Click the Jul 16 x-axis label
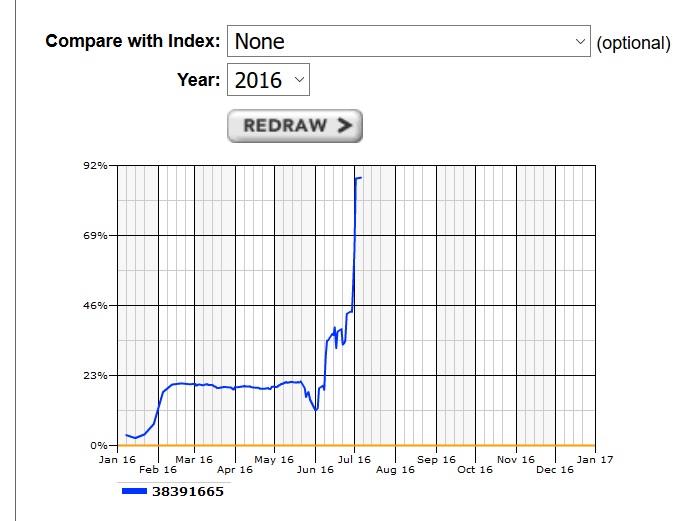The width and height of the screenshot is (692, 521). (x=354, y=460)
